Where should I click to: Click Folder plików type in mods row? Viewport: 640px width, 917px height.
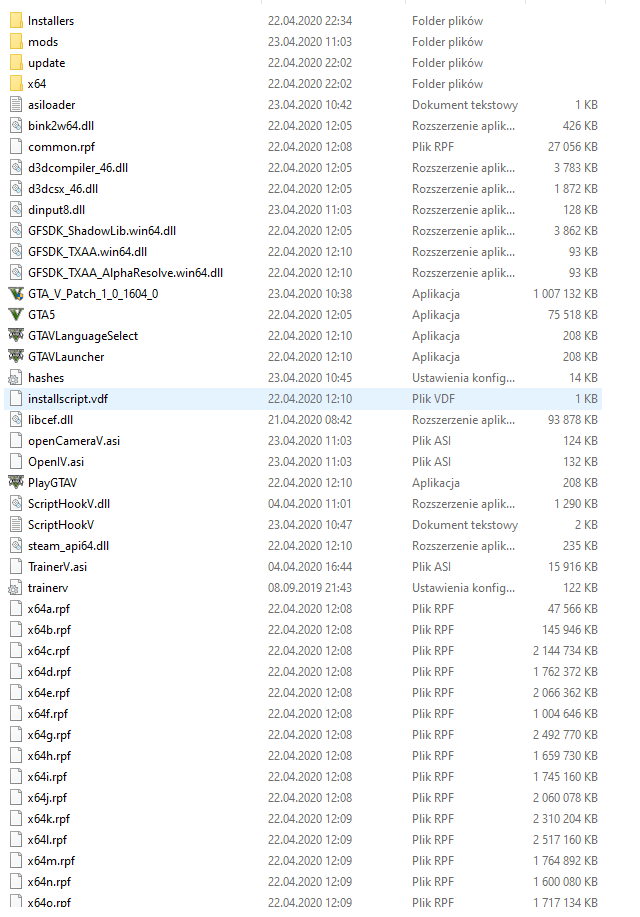click(448, 42)
